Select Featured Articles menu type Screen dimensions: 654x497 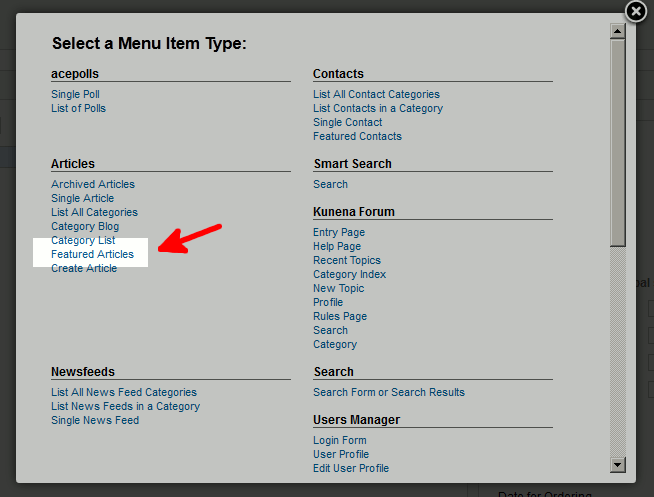point(92,254)
